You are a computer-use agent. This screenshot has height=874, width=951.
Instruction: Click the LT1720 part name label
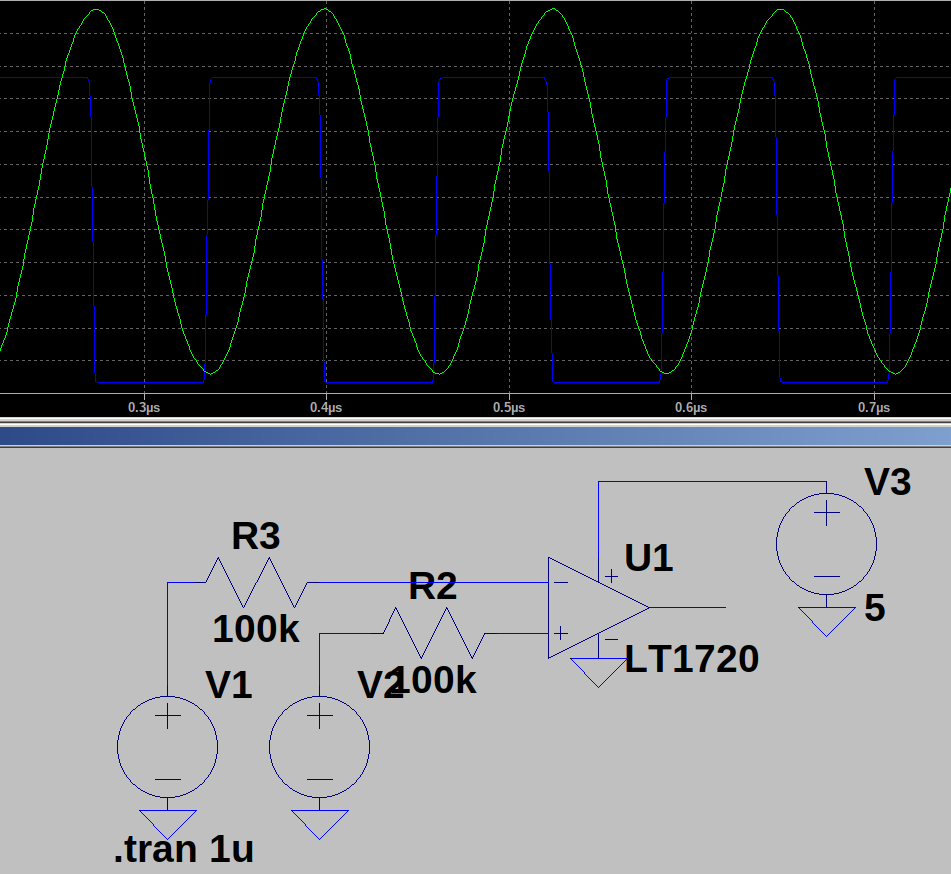click(691, 659)
